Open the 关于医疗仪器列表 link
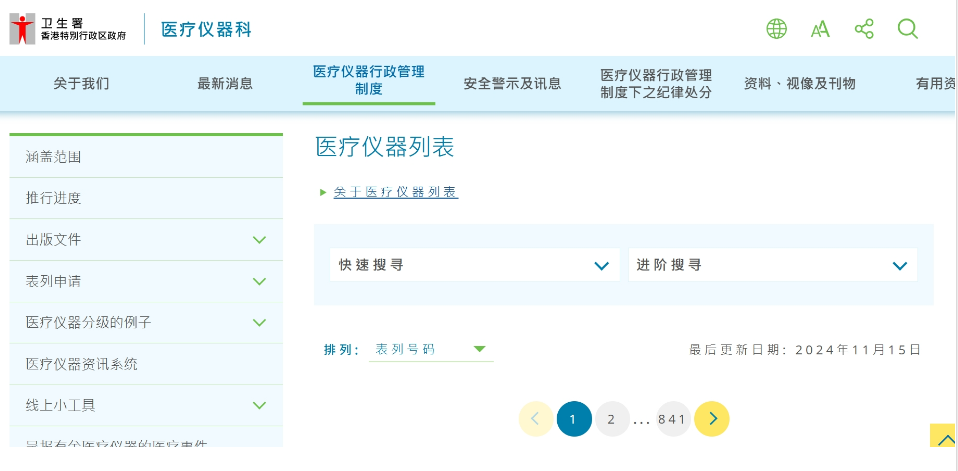This screenshot has width=958, height=471. 395,192
